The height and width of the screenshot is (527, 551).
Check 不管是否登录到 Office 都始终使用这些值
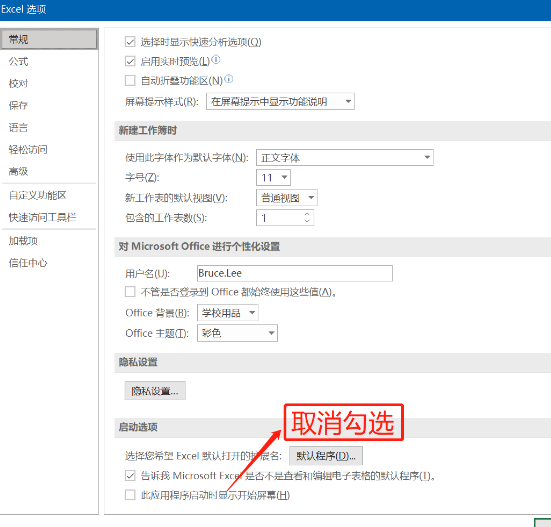[130, 292]
